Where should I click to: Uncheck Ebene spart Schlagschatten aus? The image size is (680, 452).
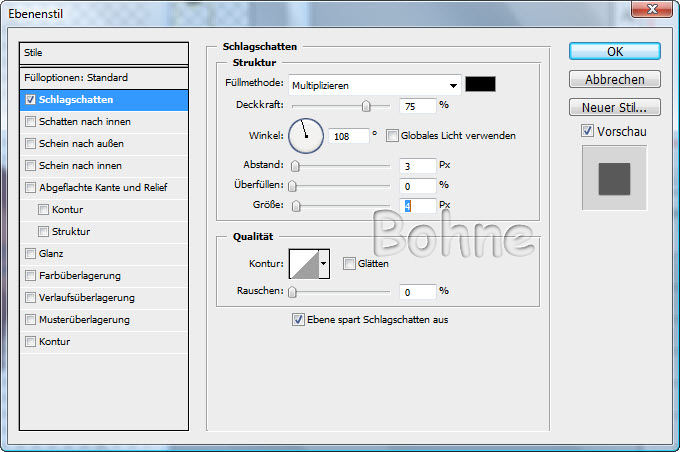pyautogui.click(x=298, y=320)
